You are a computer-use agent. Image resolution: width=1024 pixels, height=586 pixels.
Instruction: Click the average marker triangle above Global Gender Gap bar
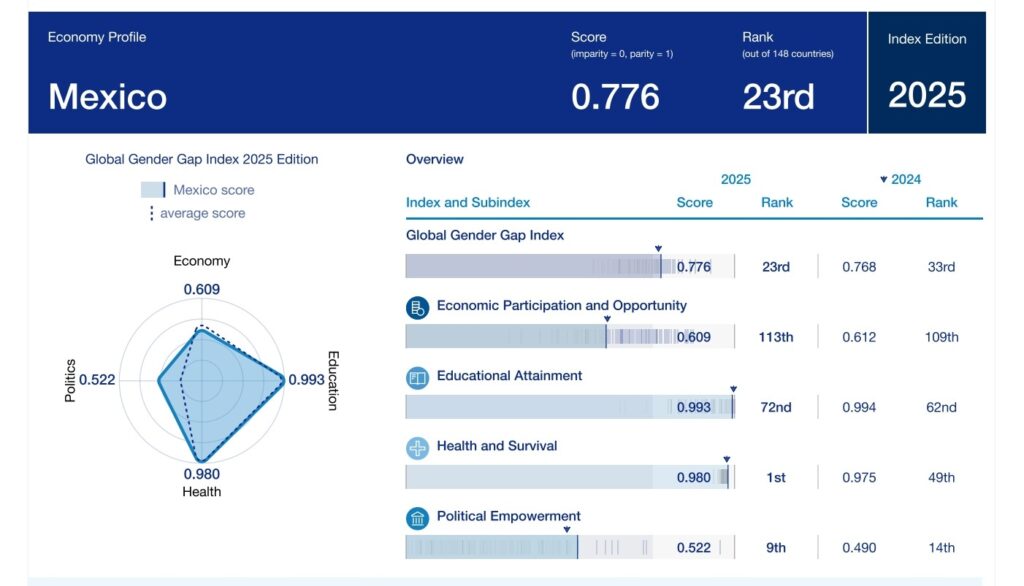click(x=658, y=248)
